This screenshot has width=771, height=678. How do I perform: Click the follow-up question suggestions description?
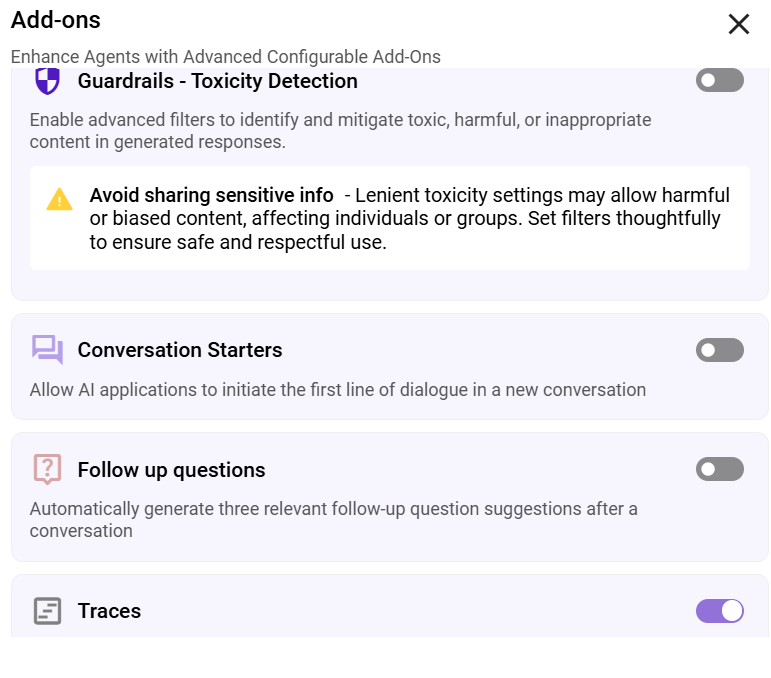click(333, 519)
